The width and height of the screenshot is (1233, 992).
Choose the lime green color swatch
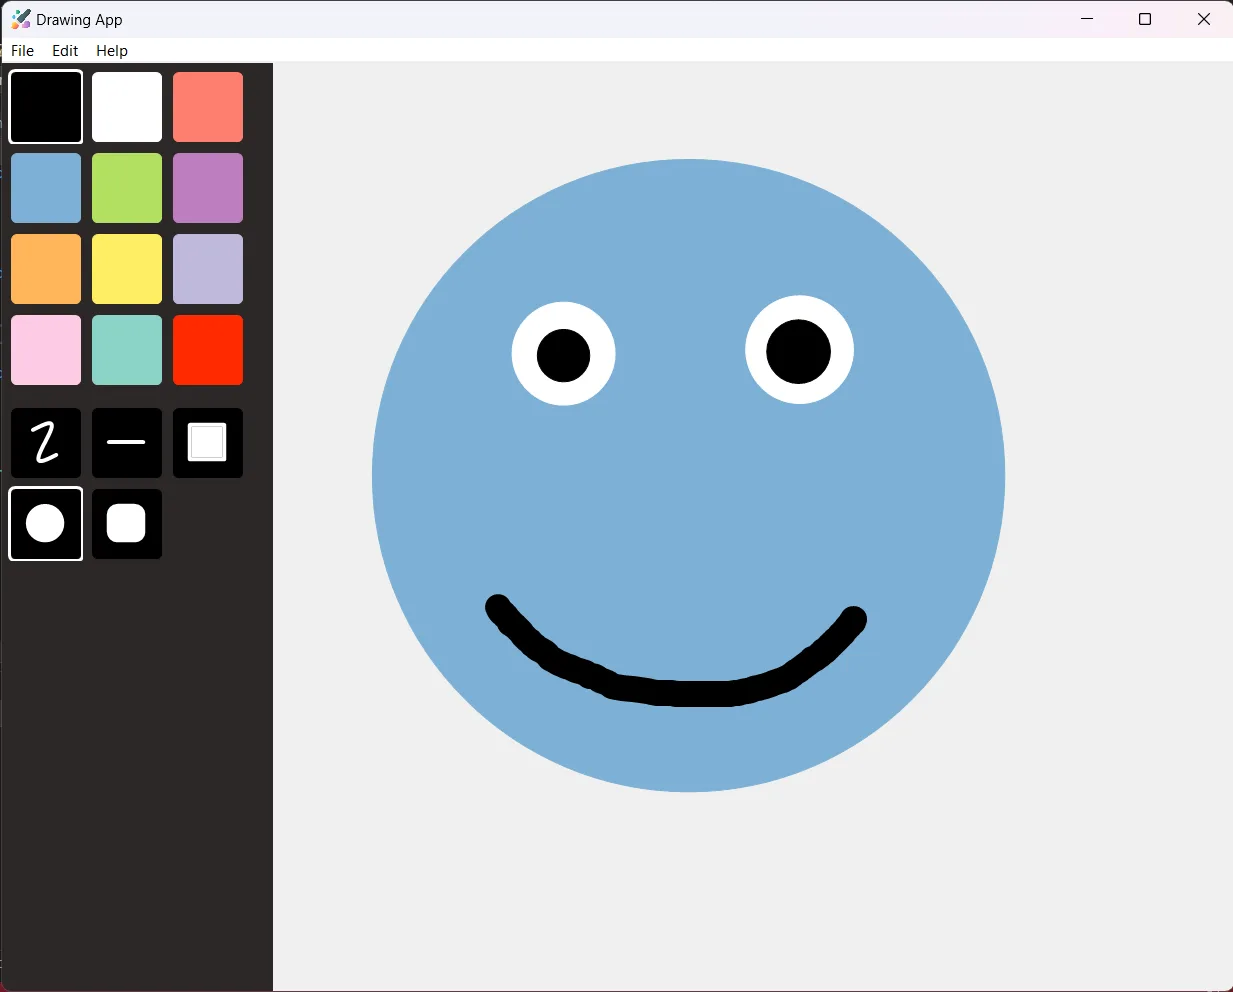pos(127,188)
